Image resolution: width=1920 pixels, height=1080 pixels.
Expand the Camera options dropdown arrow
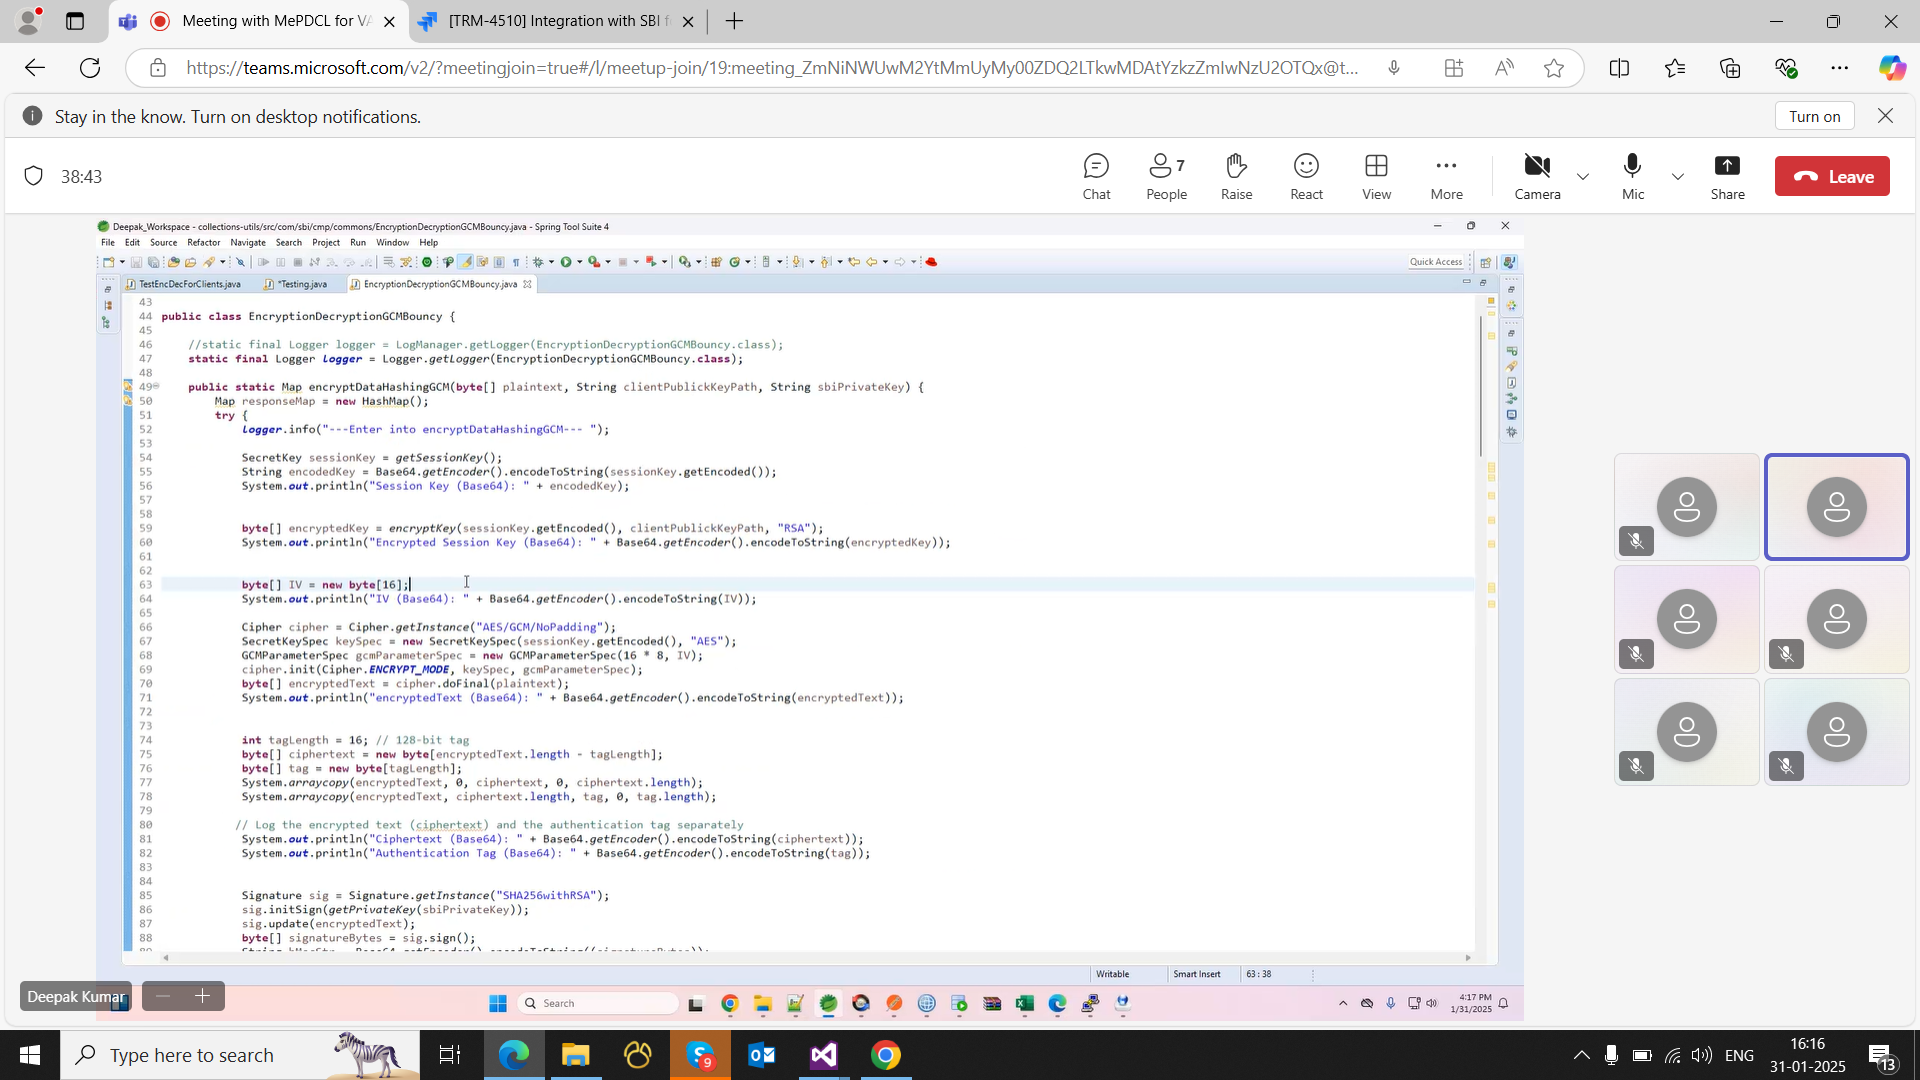(x=1582, y=177)
